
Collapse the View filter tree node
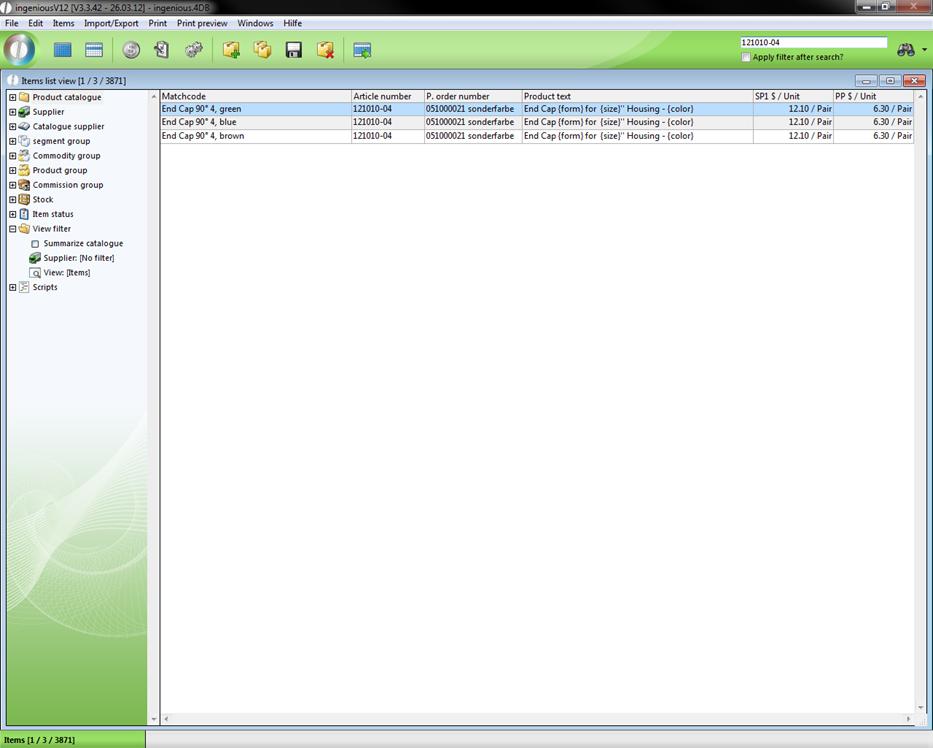(12, 229)
